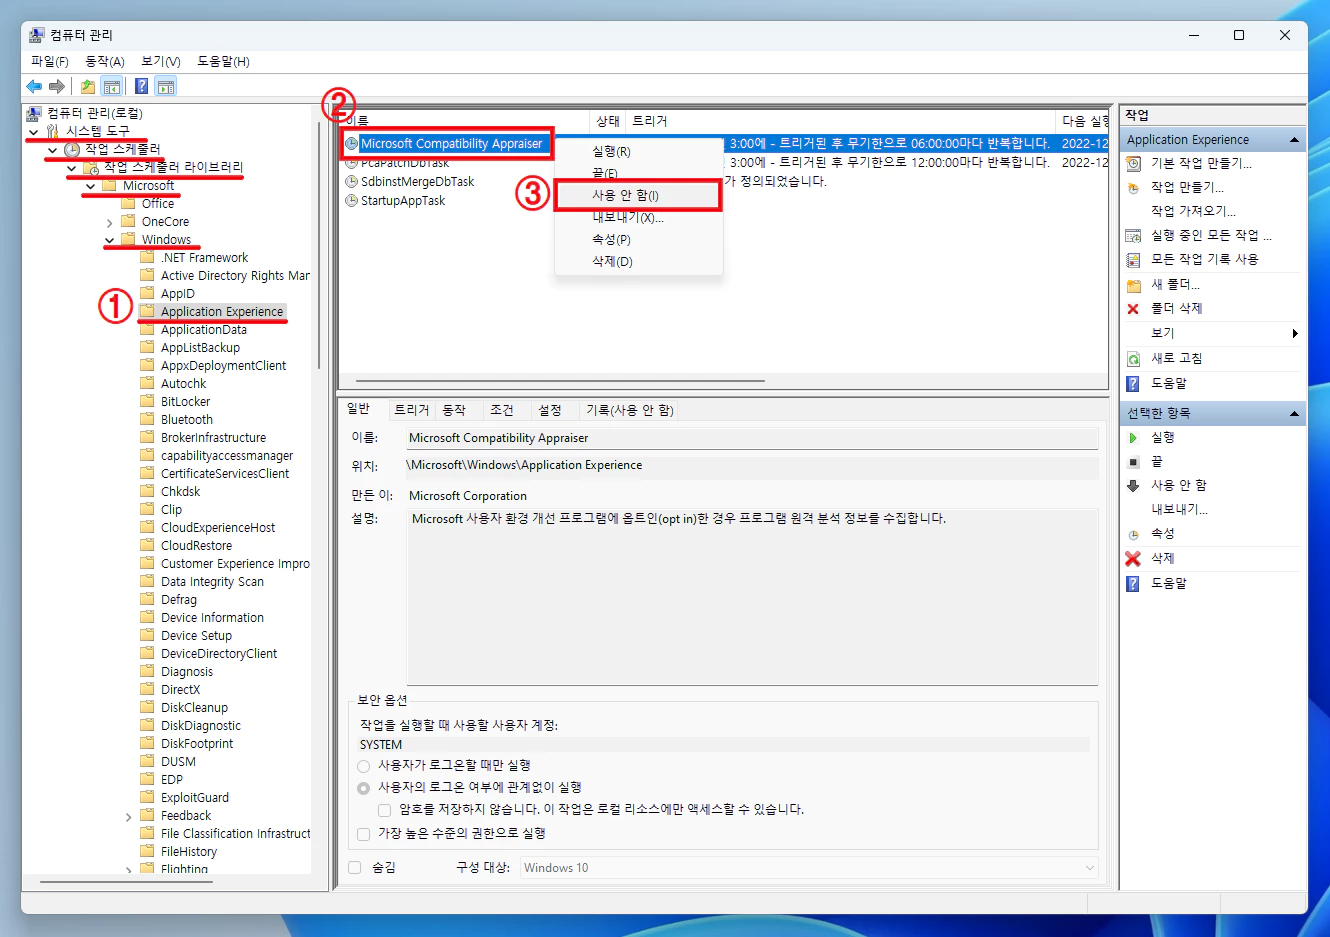The width and height of the screenshot is (1330, 937).
Task: Collapse the 시스템 도구 tree node
Action: coord(34,131)
